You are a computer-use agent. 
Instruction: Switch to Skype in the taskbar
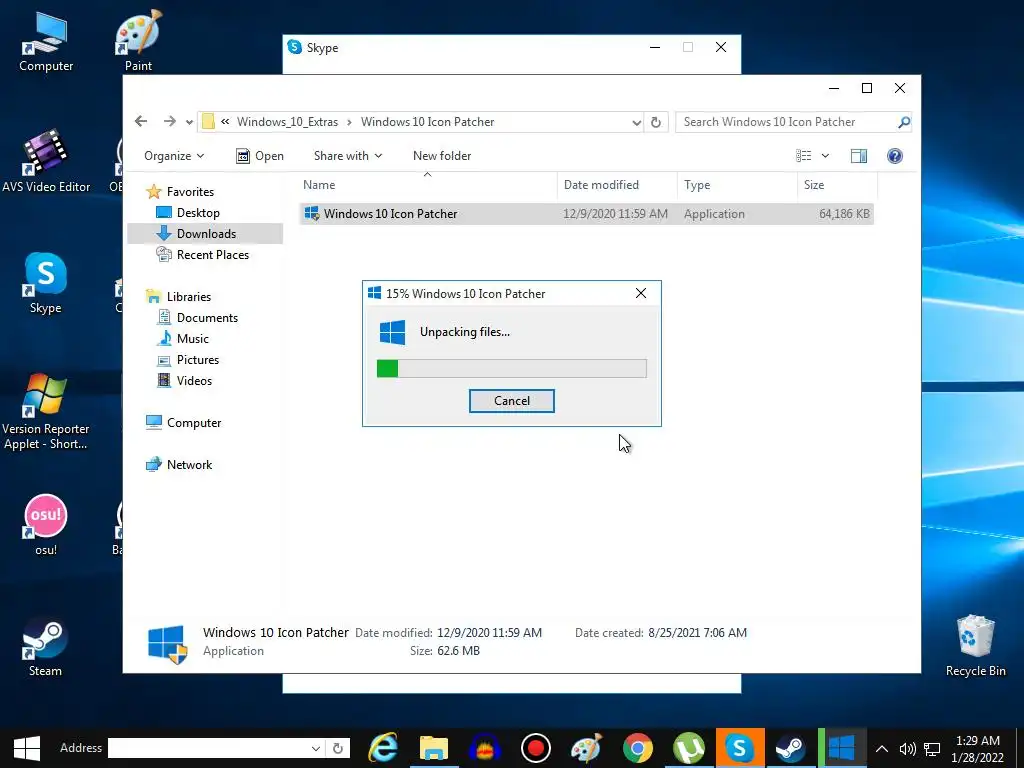(x=739, y=748)
